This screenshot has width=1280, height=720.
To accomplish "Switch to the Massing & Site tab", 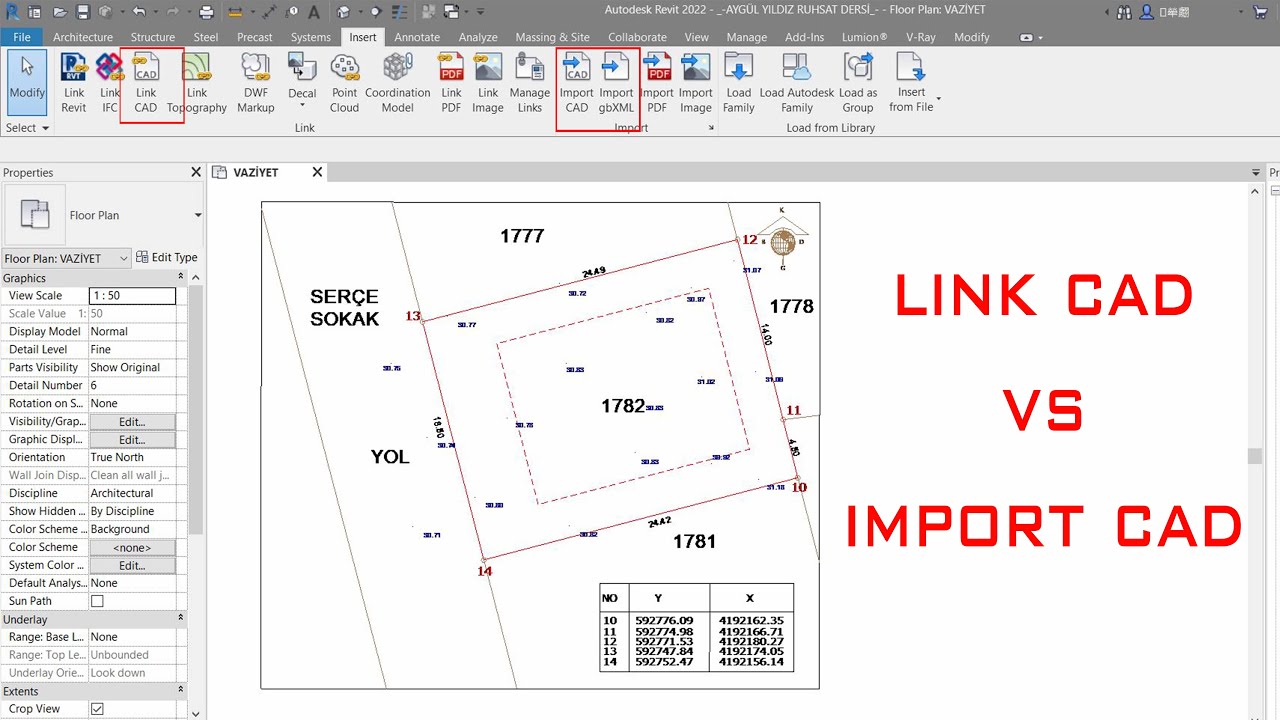I will [552, 37].
